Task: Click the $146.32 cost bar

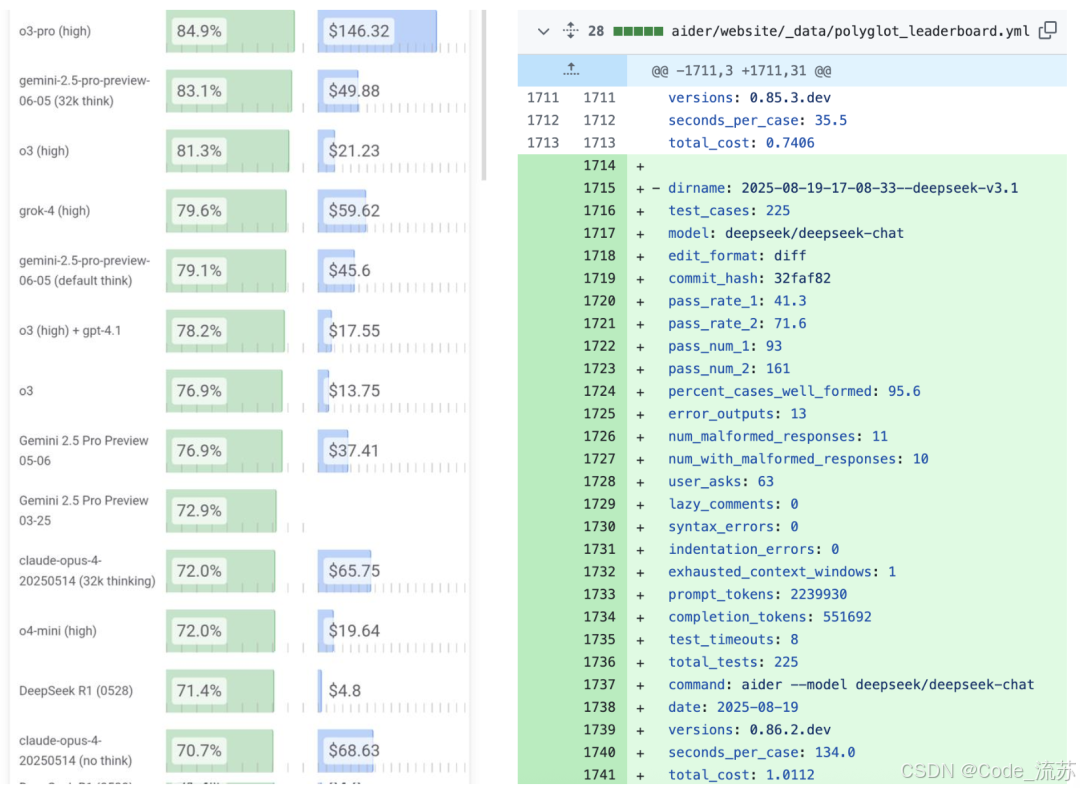Action: (377, 31)
